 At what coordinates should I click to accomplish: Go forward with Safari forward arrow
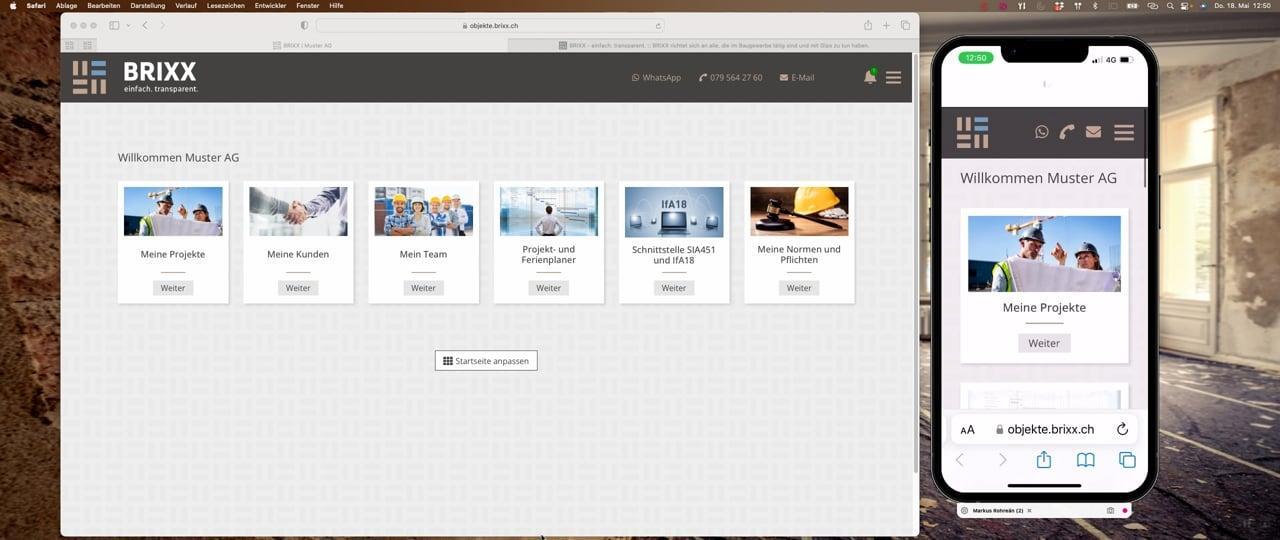point(163,25)
